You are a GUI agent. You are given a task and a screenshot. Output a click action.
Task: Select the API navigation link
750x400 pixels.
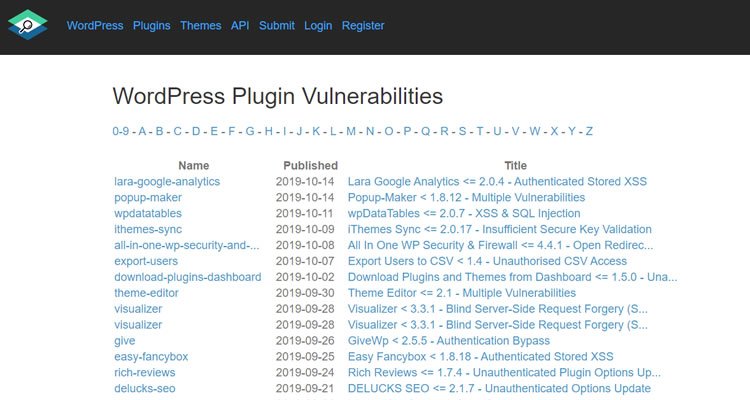[240, 26]
